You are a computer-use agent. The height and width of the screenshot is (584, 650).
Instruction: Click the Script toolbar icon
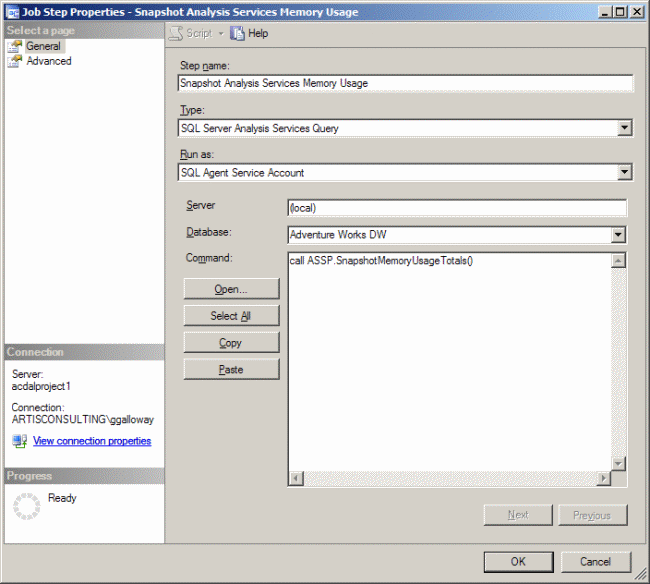175,33
